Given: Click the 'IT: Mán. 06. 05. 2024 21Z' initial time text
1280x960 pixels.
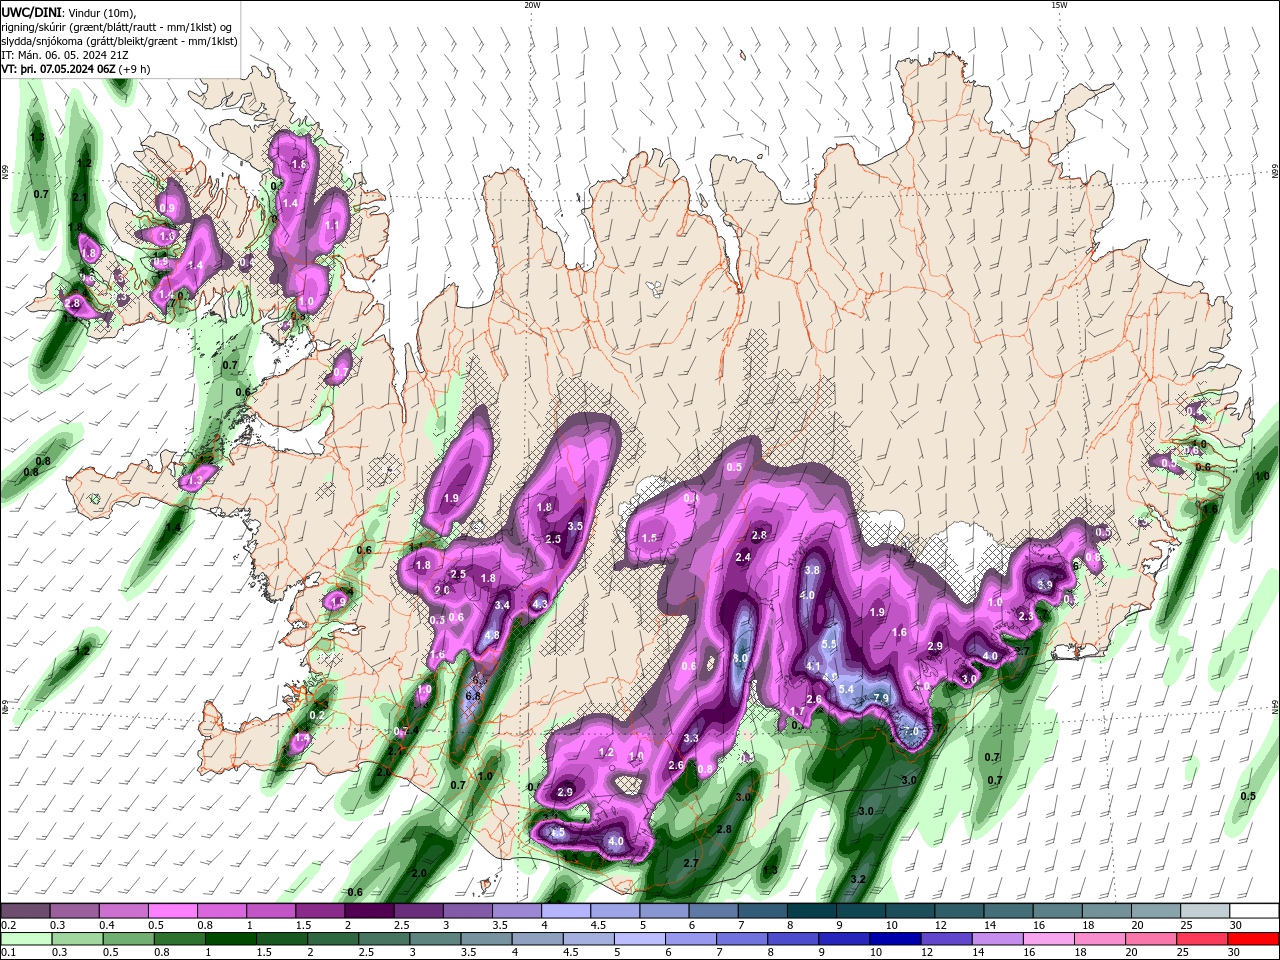Looking at the screenshot, I should (x=65, y=55).
